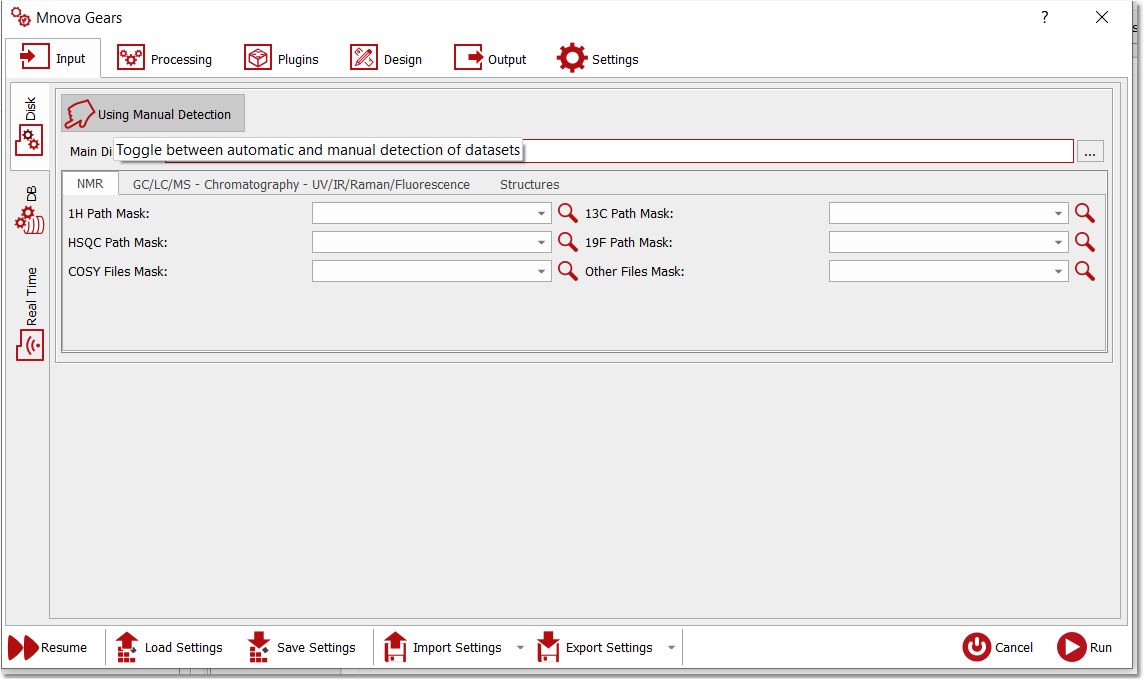The width and height of the screenshot is (1144, 681).
Task: Toggle Using Manual Detection button
Action: (x=152, y=114)
